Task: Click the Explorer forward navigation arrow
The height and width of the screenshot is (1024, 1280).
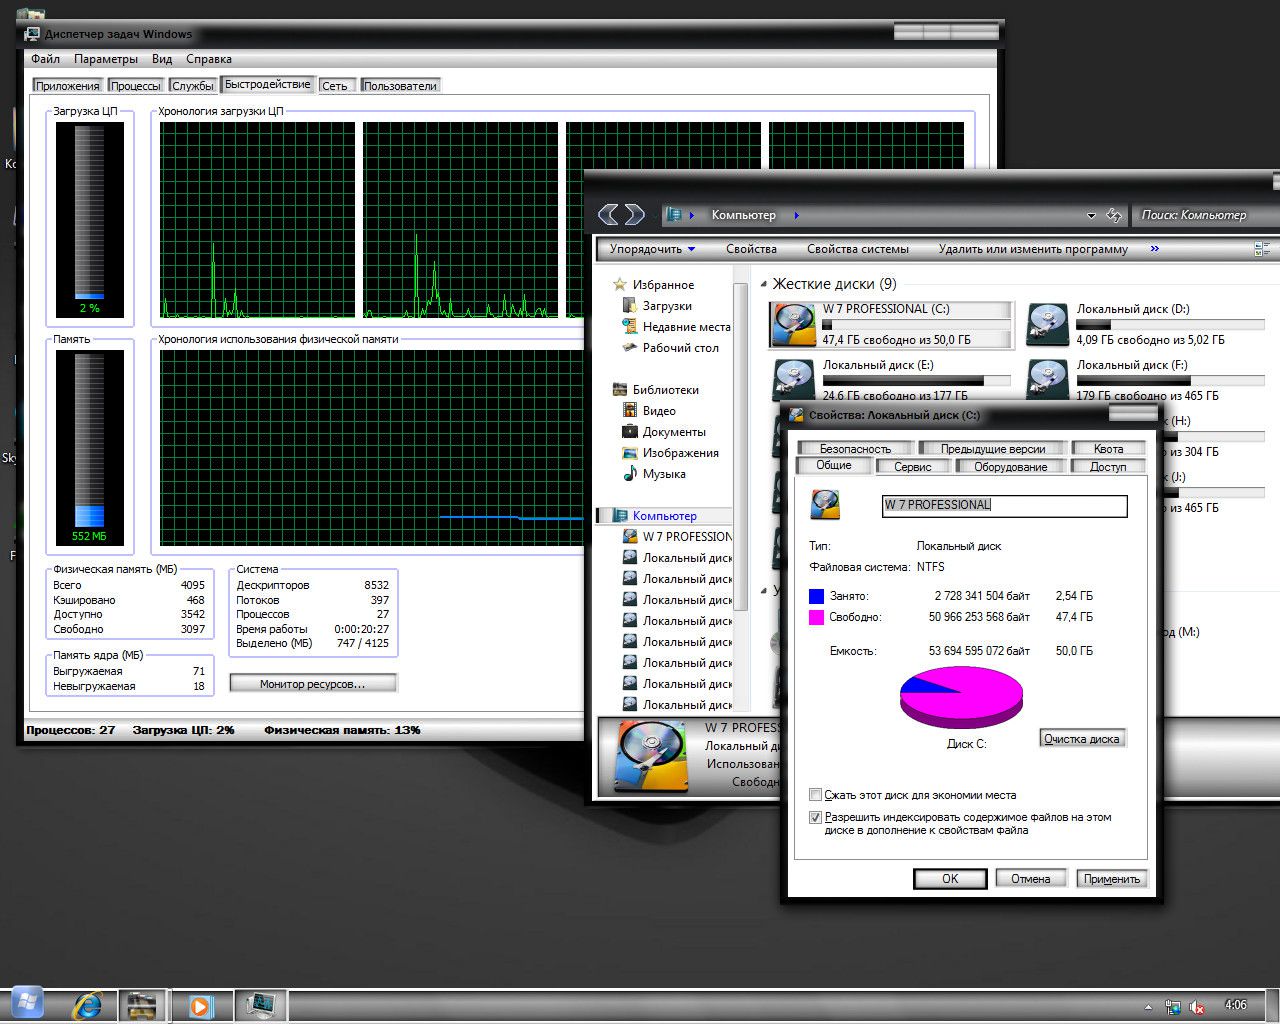Action: click(x=634, y=214)
